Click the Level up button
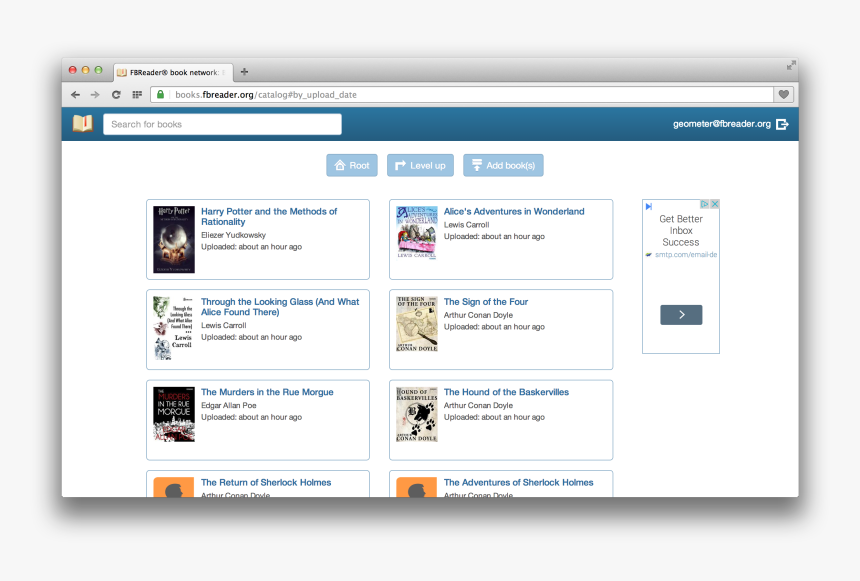Image resolution: width=860 pixels, height=581 pixels. click(x=420, y=165)
